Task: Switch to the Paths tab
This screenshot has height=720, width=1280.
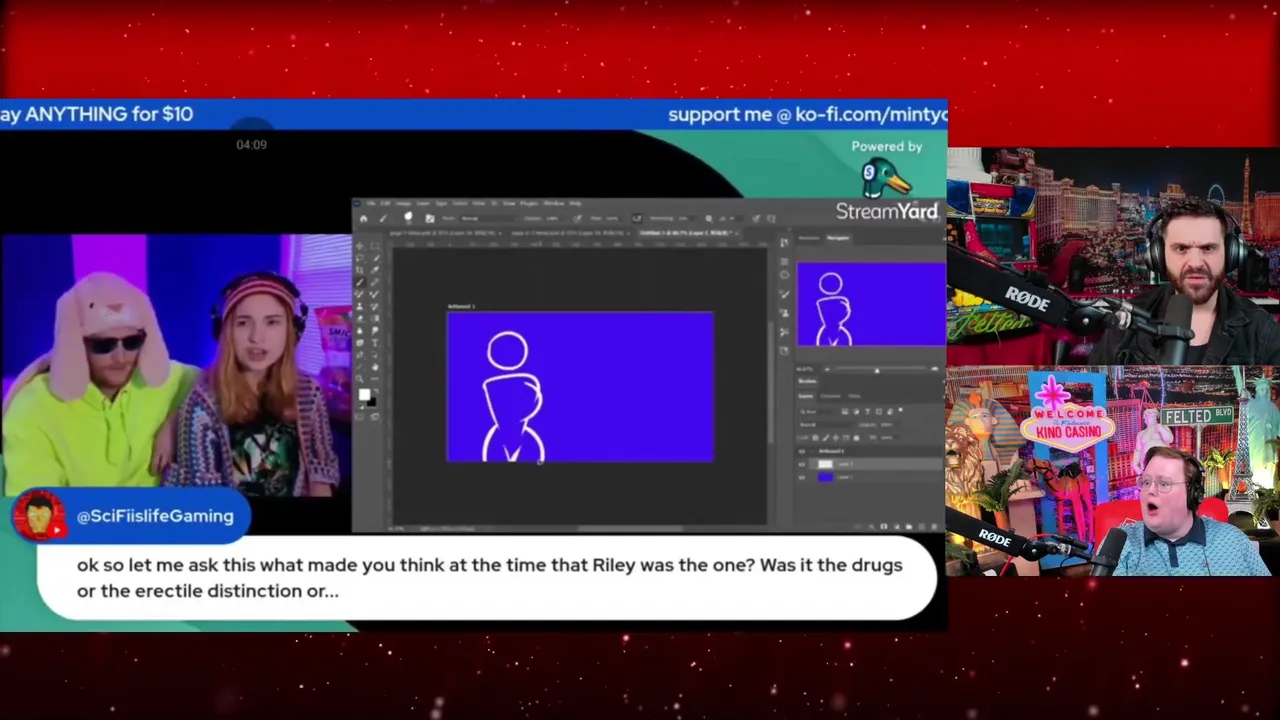Action: (x=854, y=396)
